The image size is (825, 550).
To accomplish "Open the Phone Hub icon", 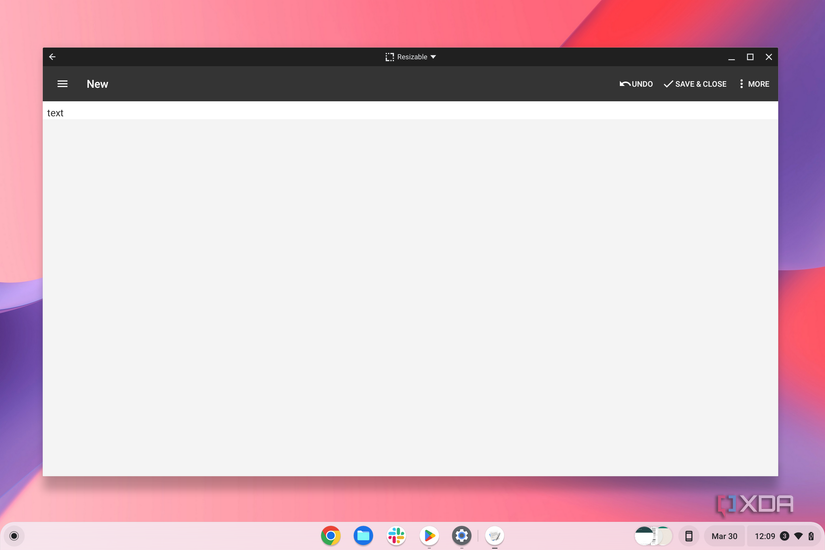I will pyautogui.click(x=688, y=536).
